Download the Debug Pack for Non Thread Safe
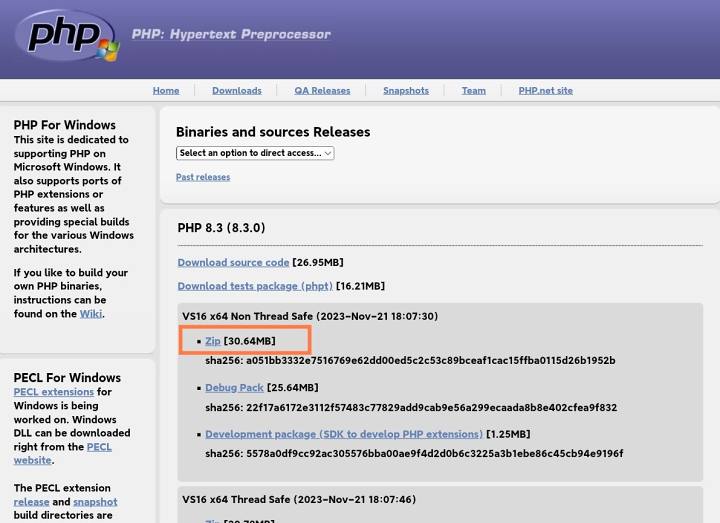The image size is (720, 523). click(x=234, y=387)
